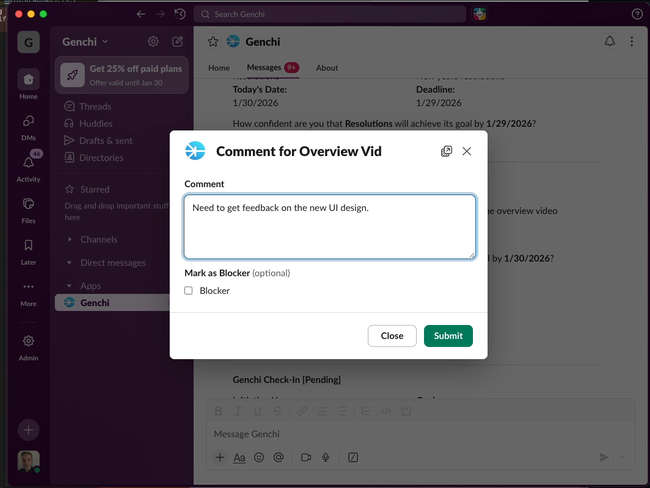
Task: Insert inline code in composer
Action: [x=386, y=411]
